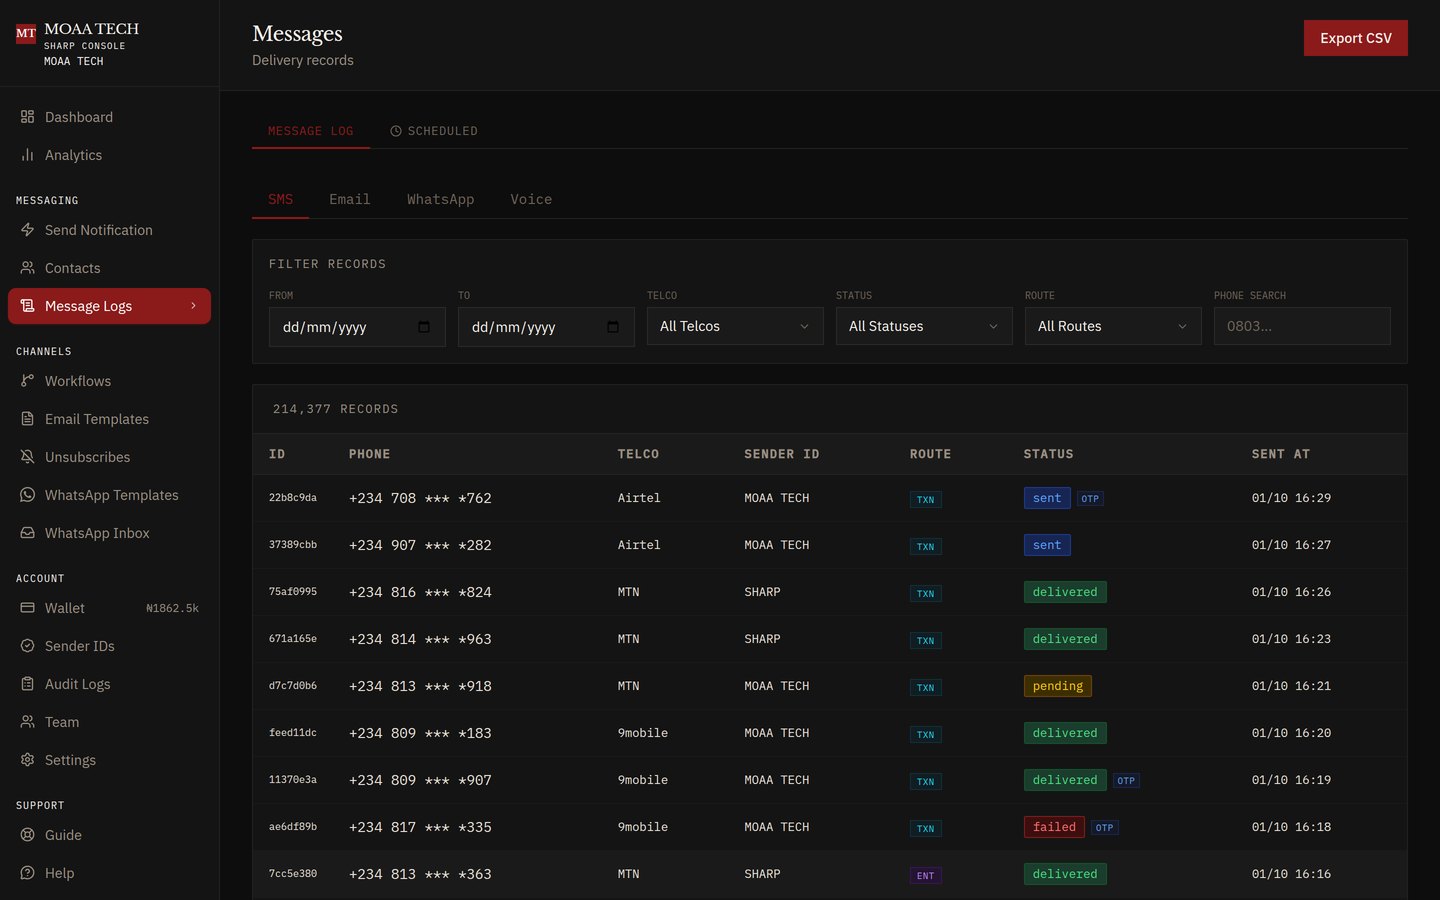
Task: Switch to the Email channel tab
Action: 350,199
